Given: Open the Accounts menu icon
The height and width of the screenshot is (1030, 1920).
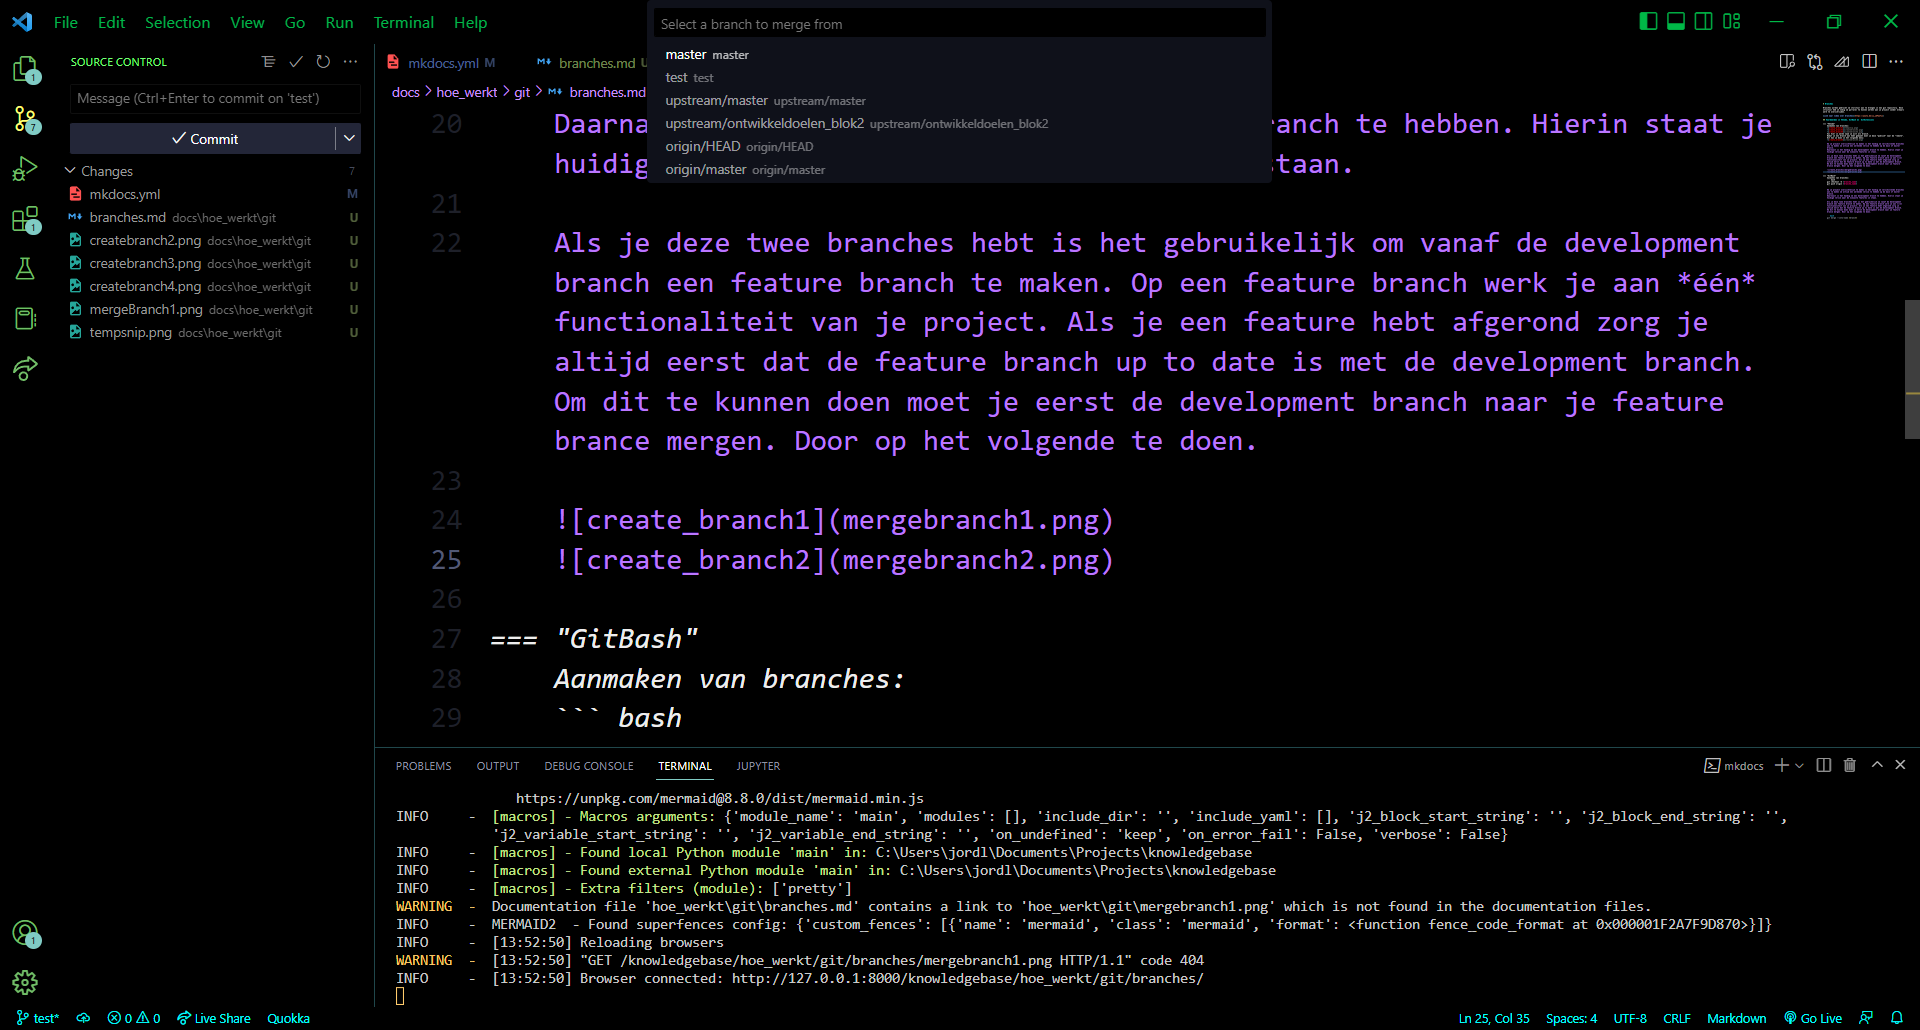Looking at the screenshot, I should (x=25, y=934).
